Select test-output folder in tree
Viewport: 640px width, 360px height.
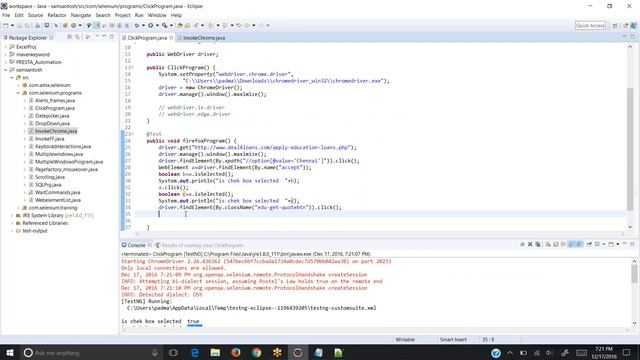click(35, 231)
